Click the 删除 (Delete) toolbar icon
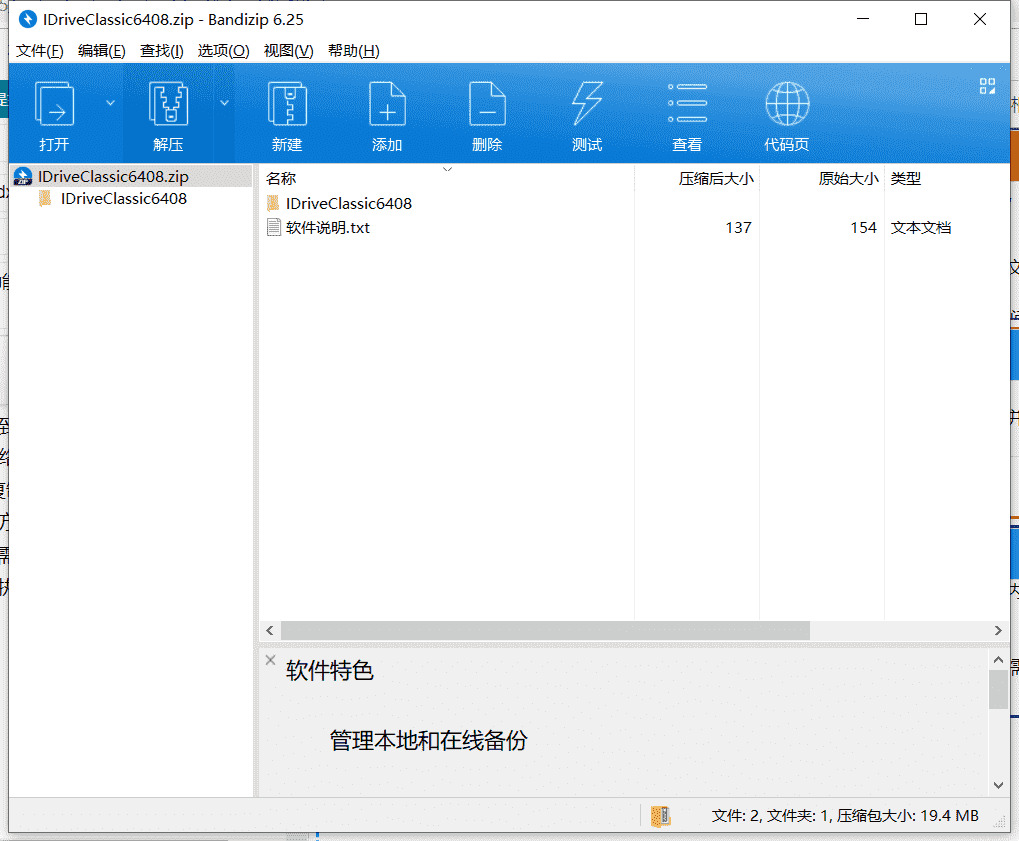1019x841 pixels. point(487,104)
